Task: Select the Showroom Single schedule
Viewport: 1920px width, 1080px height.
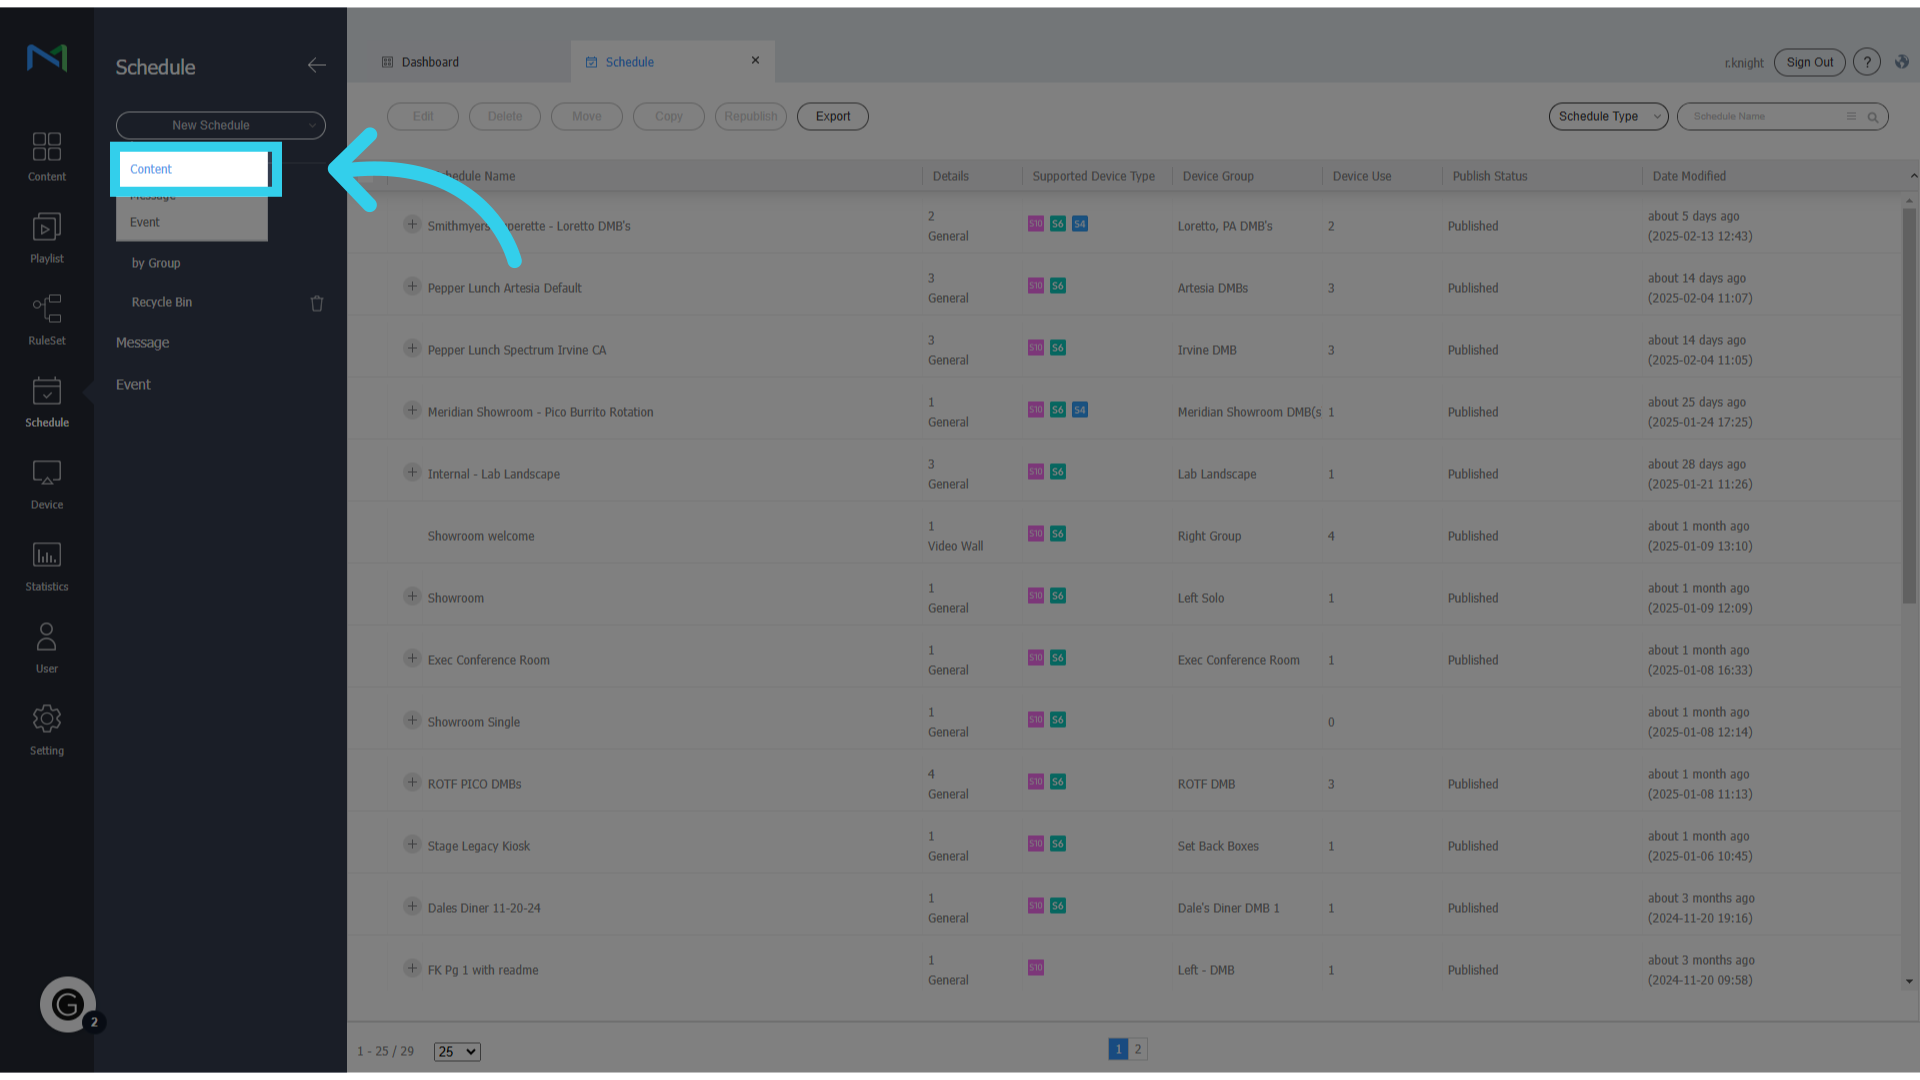Action: 474,722
